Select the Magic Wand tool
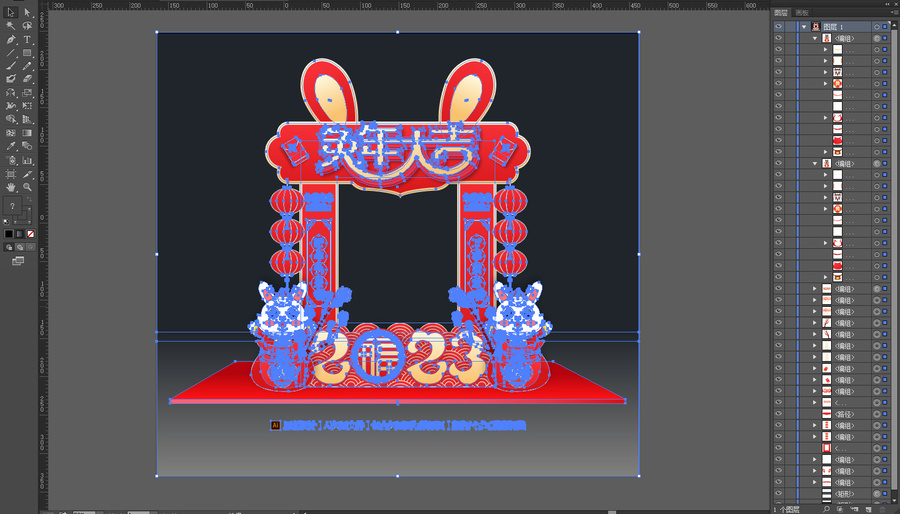 click(11, 26)
